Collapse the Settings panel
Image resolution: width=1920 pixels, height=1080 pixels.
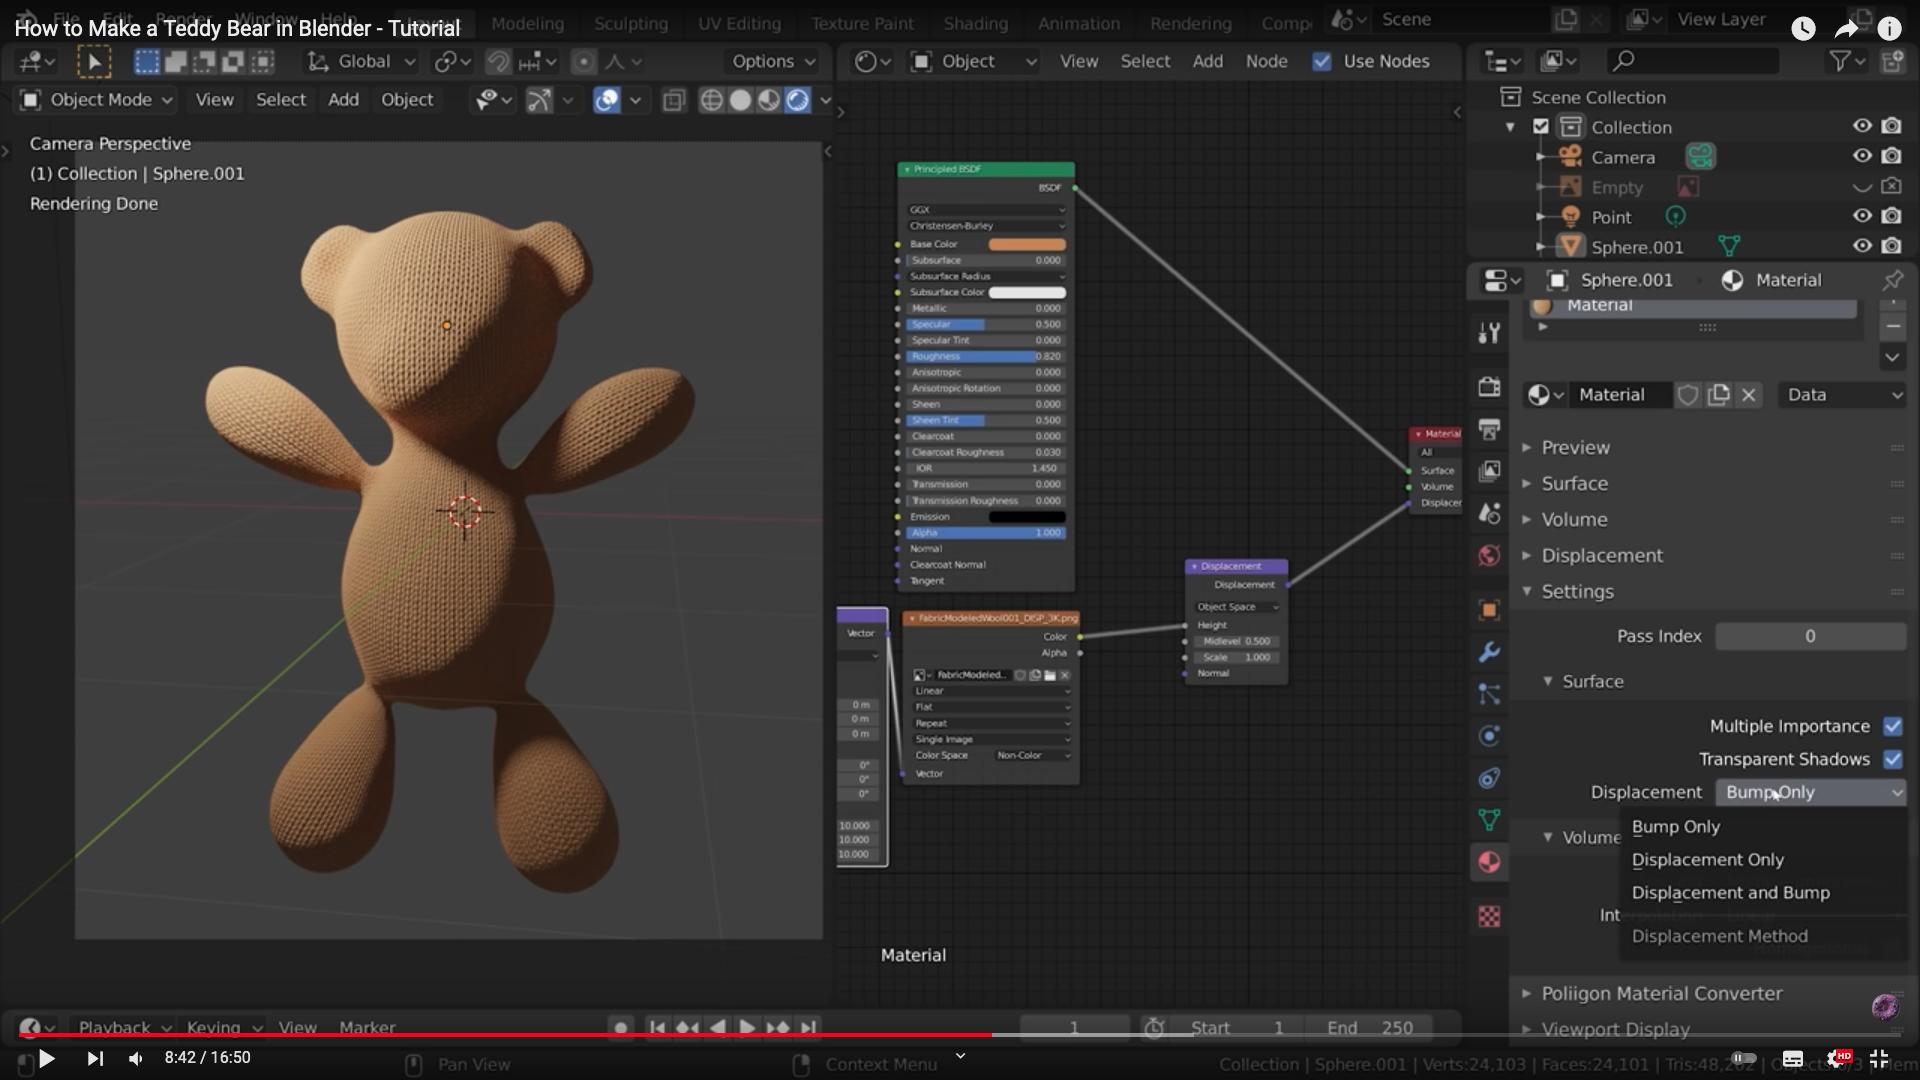(x=1576, y=591)
